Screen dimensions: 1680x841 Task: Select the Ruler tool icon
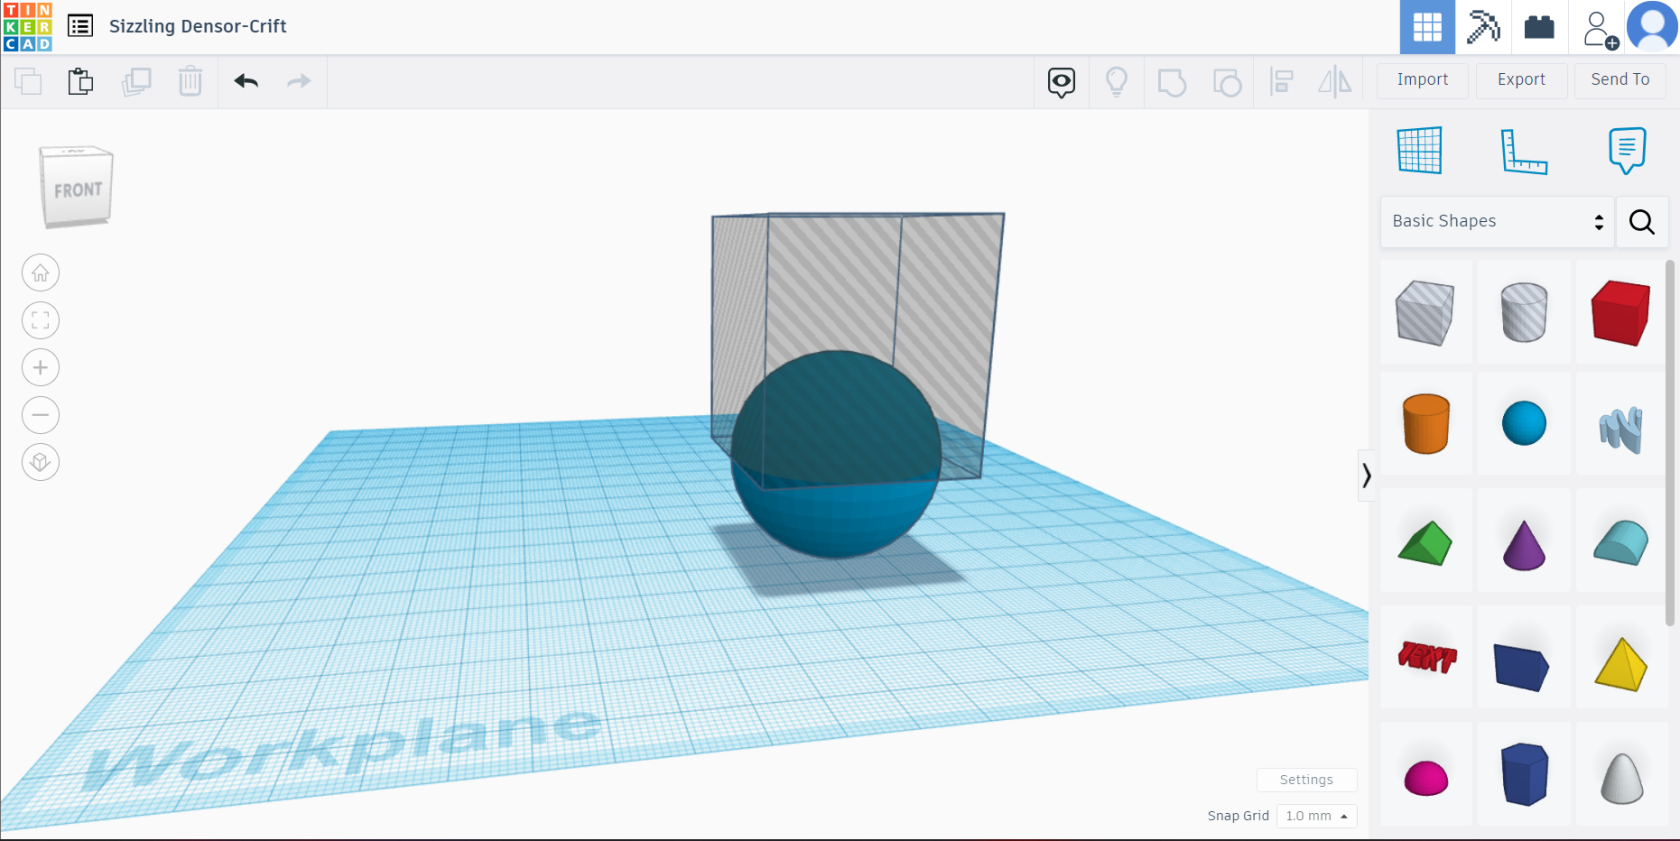tap(1524, 151)
